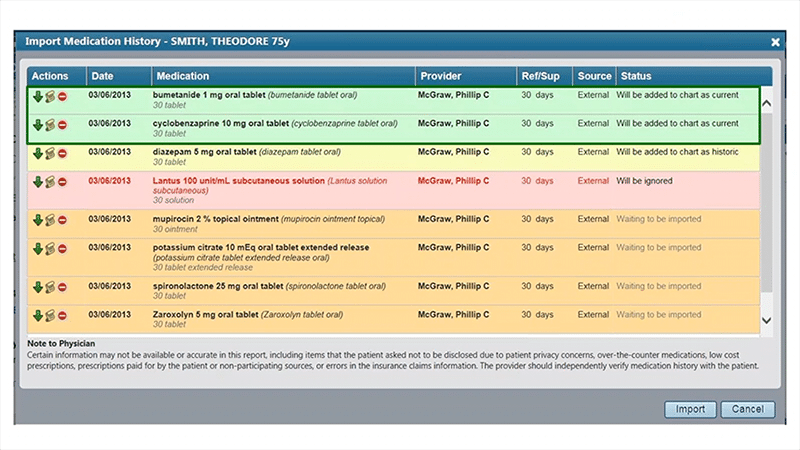This screenshot has width=800, height=450.
Task: Click the vertical scrollbar thumb
Action: pyautogui.click(x=766, y=203)
